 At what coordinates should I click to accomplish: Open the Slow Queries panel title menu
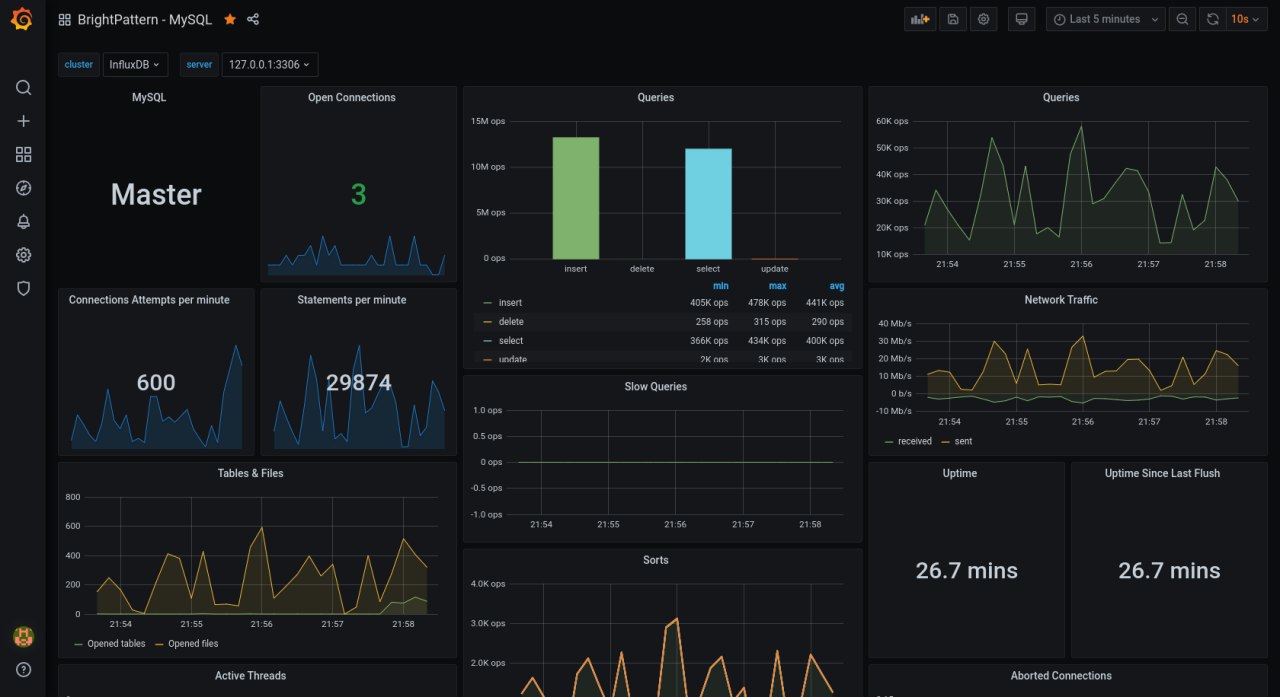click(x=655, y=386)
